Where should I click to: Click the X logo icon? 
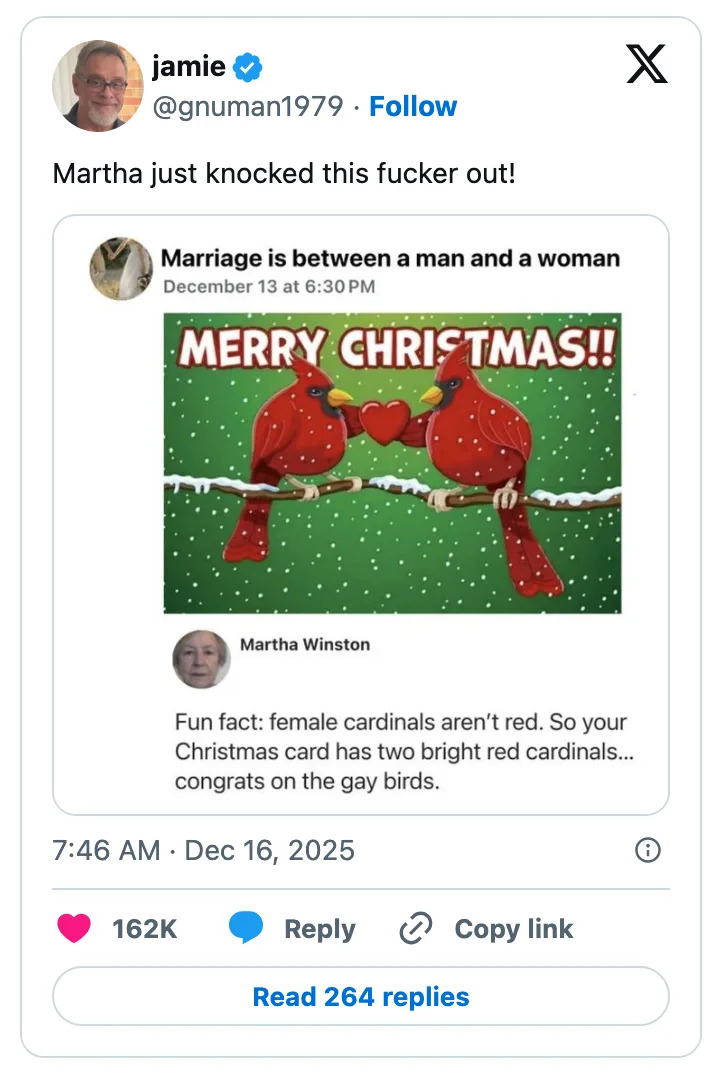coord(646,67)
